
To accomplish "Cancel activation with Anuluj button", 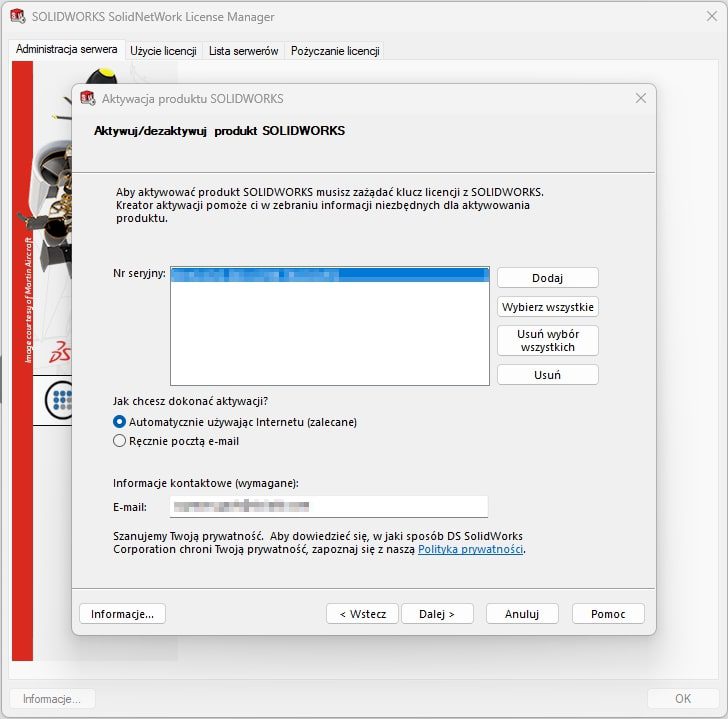I will (522, 614).
